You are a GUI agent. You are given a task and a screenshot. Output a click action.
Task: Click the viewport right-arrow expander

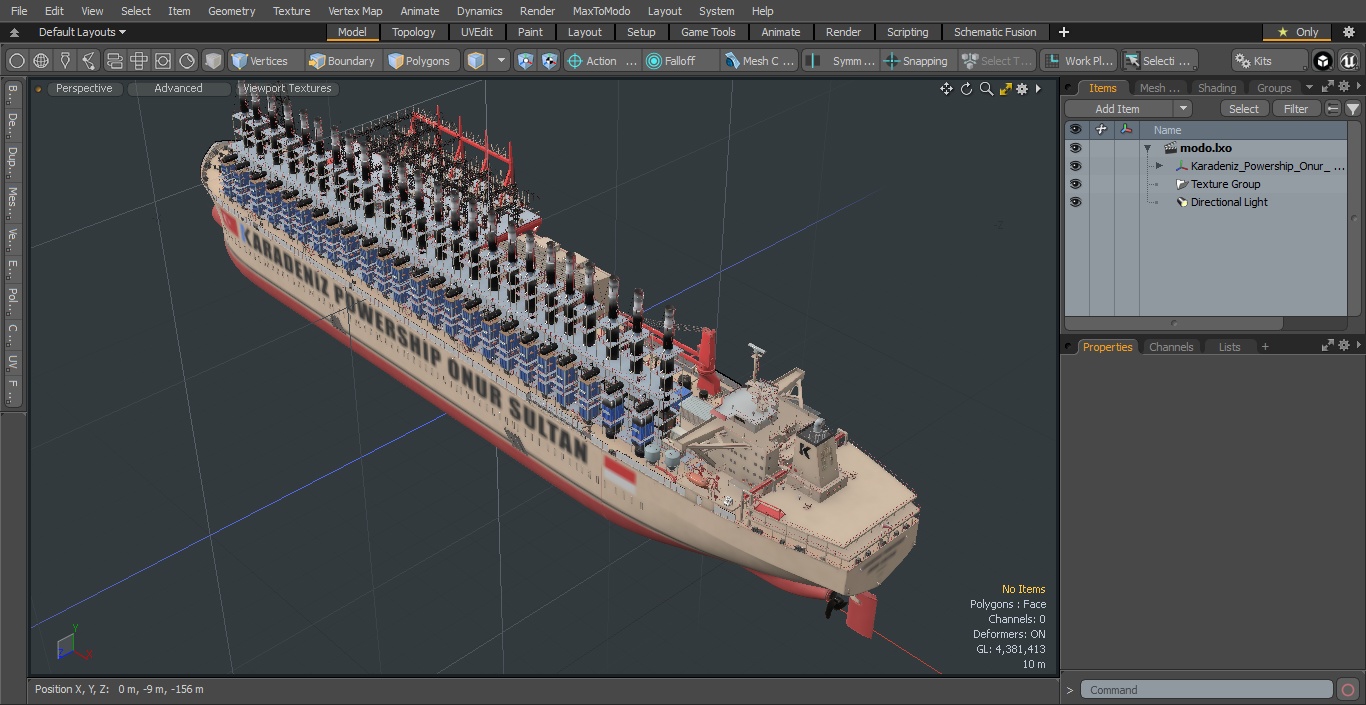click(1038, 89)
